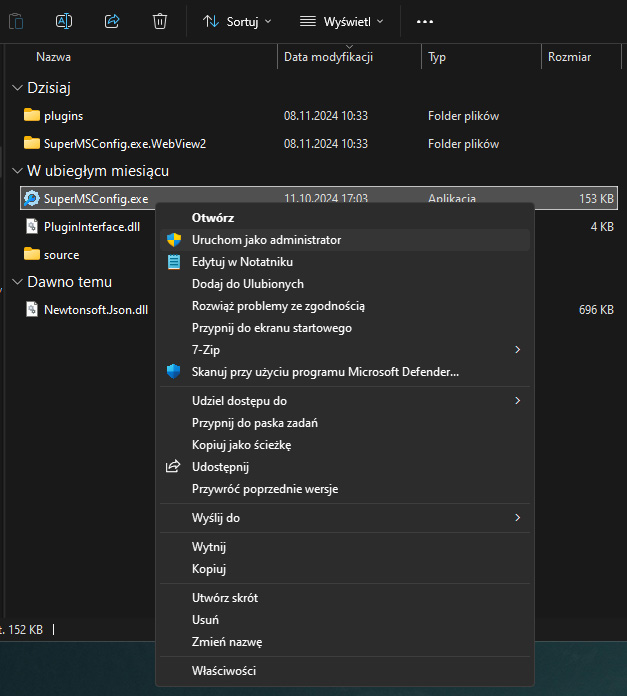Viewport: 627px width, 696px height.
Task: Choose Usuń in context menu
Action: (x=345, y=620)
